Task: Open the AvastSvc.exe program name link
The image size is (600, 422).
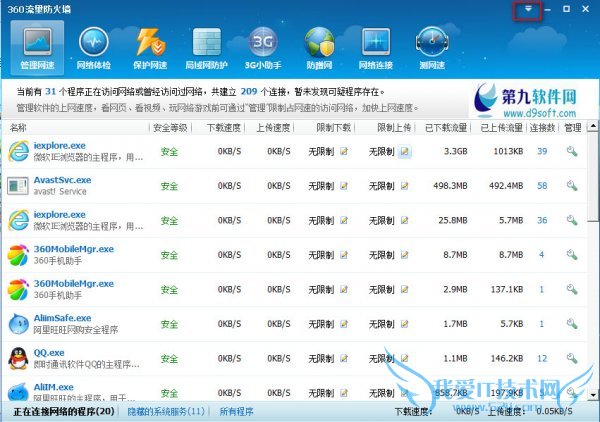Action: pos(62,180)
